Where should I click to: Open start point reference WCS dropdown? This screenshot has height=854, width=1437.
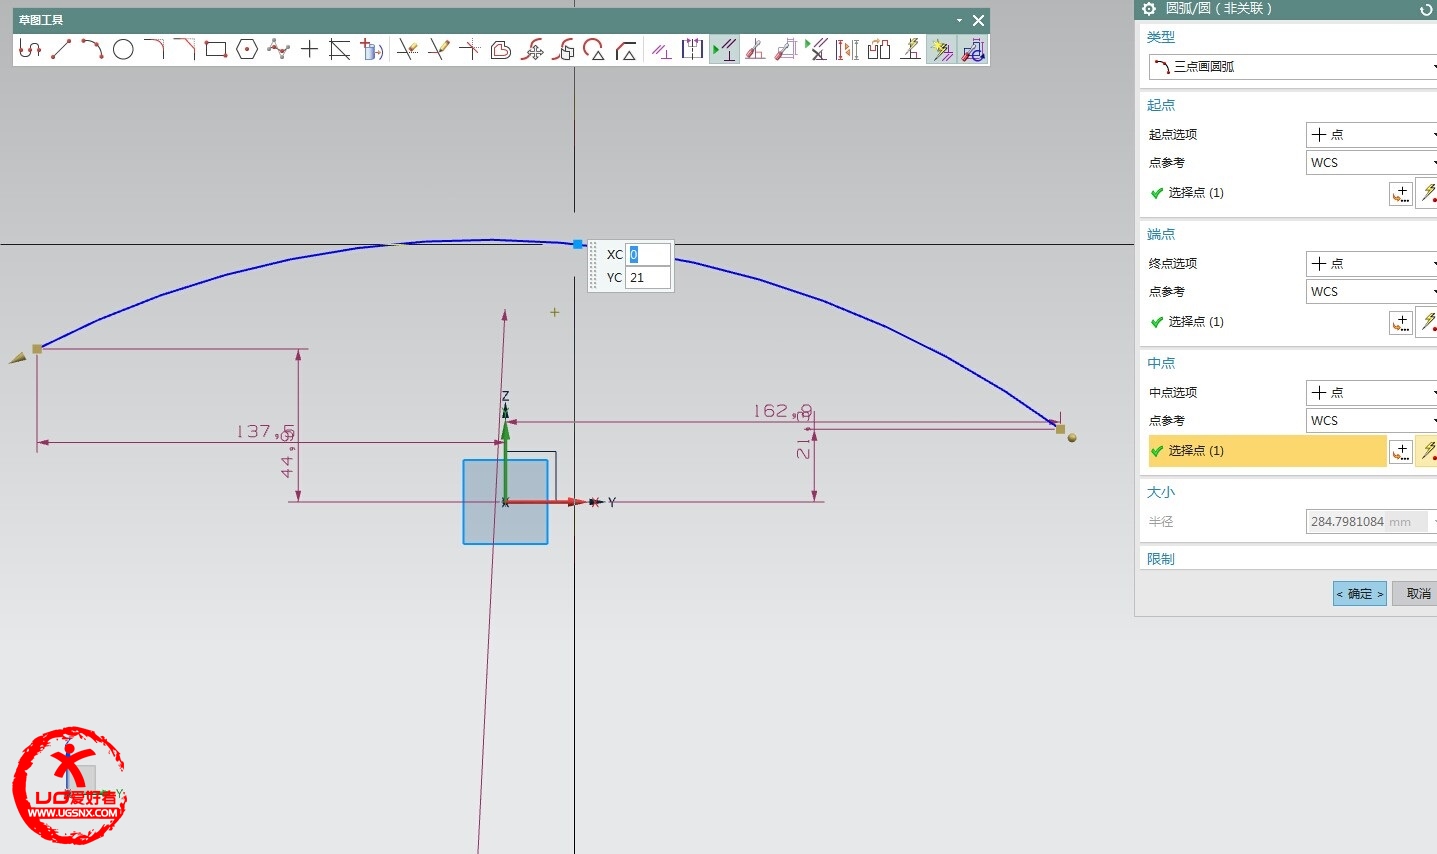[x=1371, y=162]
